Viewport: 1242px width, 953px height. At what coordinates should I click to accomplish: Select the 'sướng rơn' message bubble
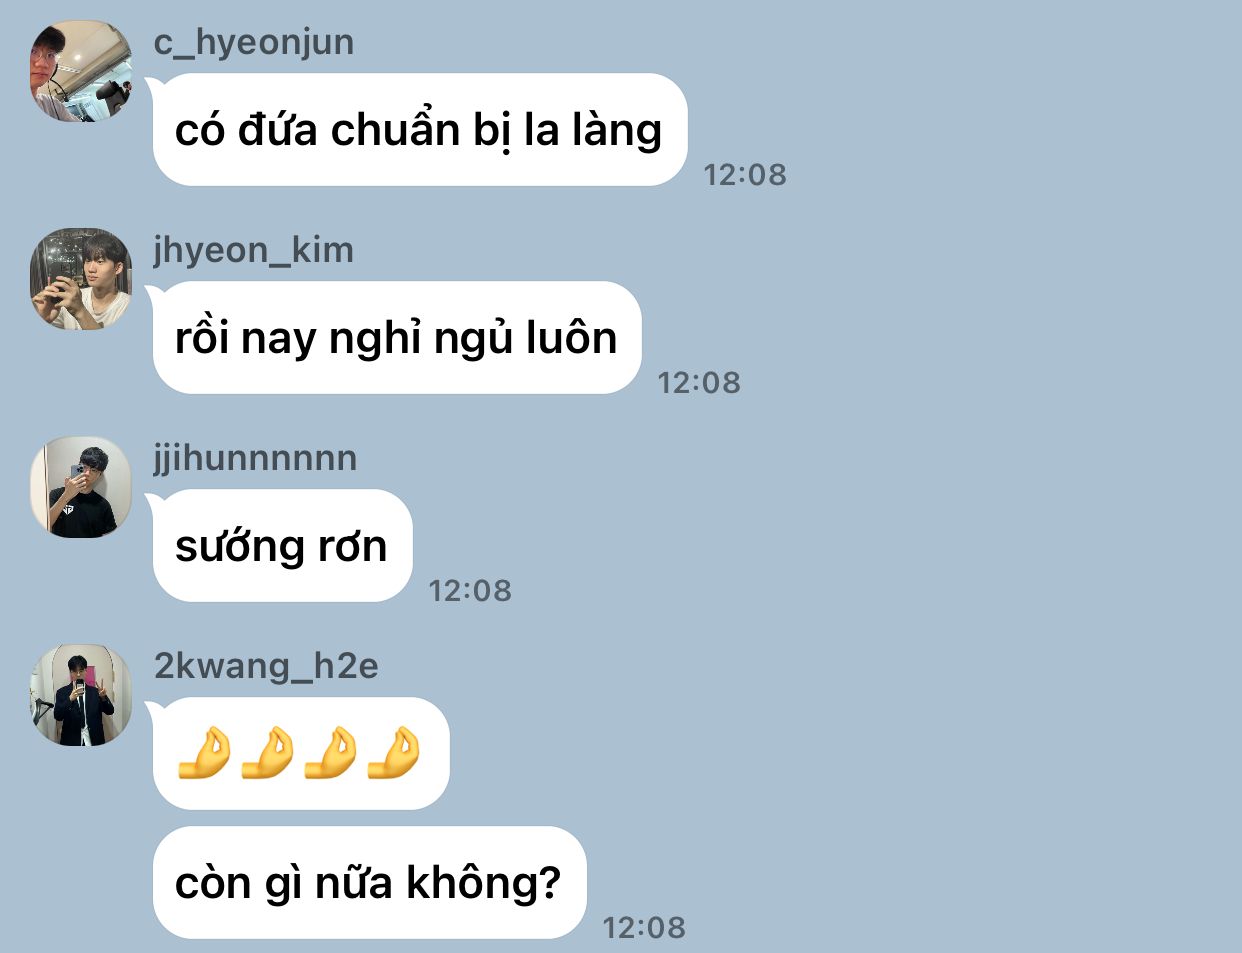(x=282, y=546)
